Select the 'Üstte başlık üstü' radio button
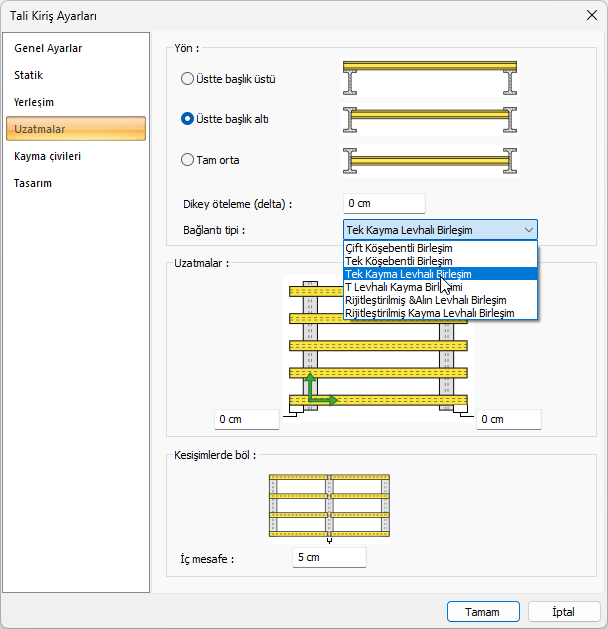Screen dimensions: 608x629 [187, 79]
